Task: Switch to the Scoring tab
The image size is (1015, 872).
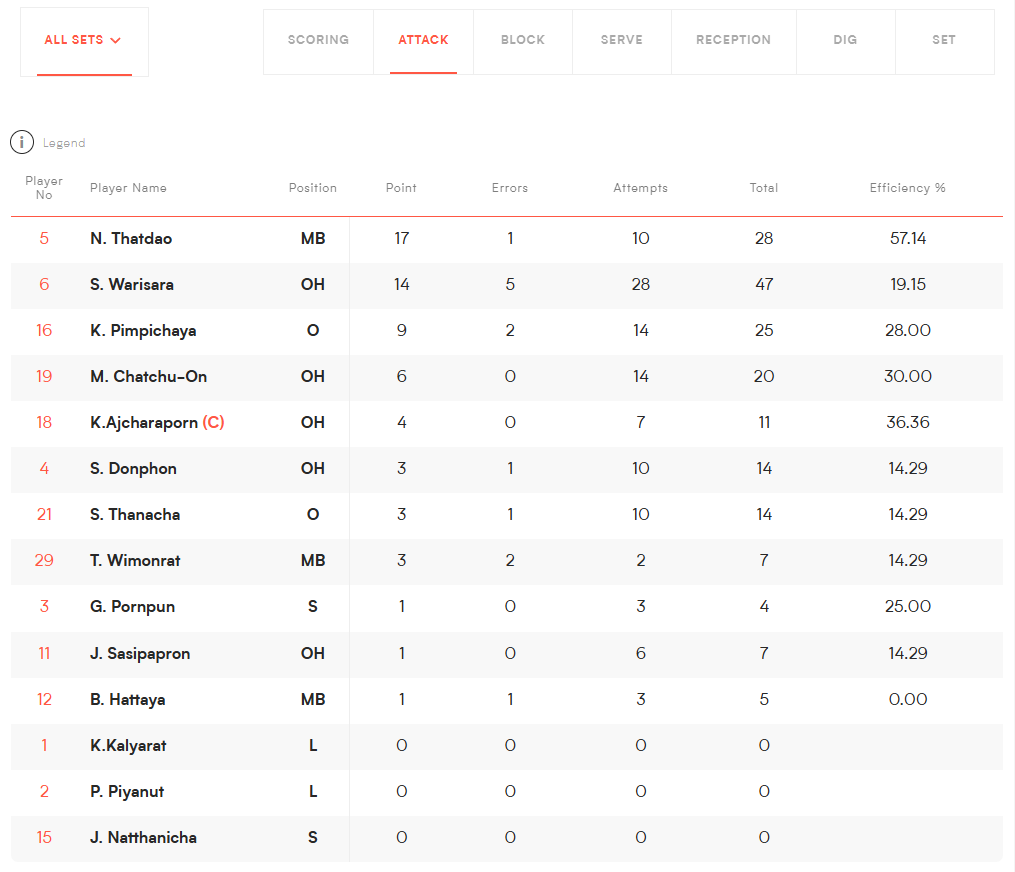Action: click(x=318, y=40)
